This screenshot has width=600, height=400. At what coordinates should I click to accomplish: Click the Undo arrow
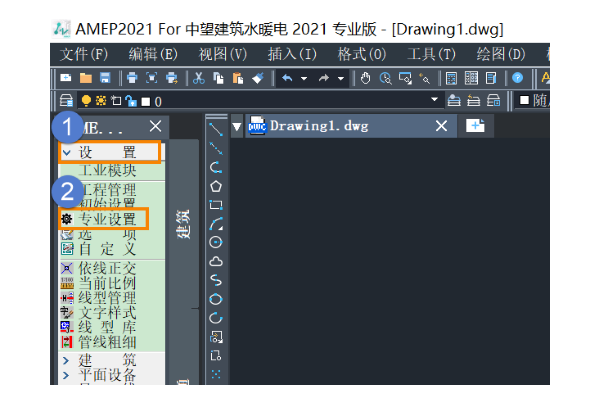pyautogui.click(x=287, y=78)
